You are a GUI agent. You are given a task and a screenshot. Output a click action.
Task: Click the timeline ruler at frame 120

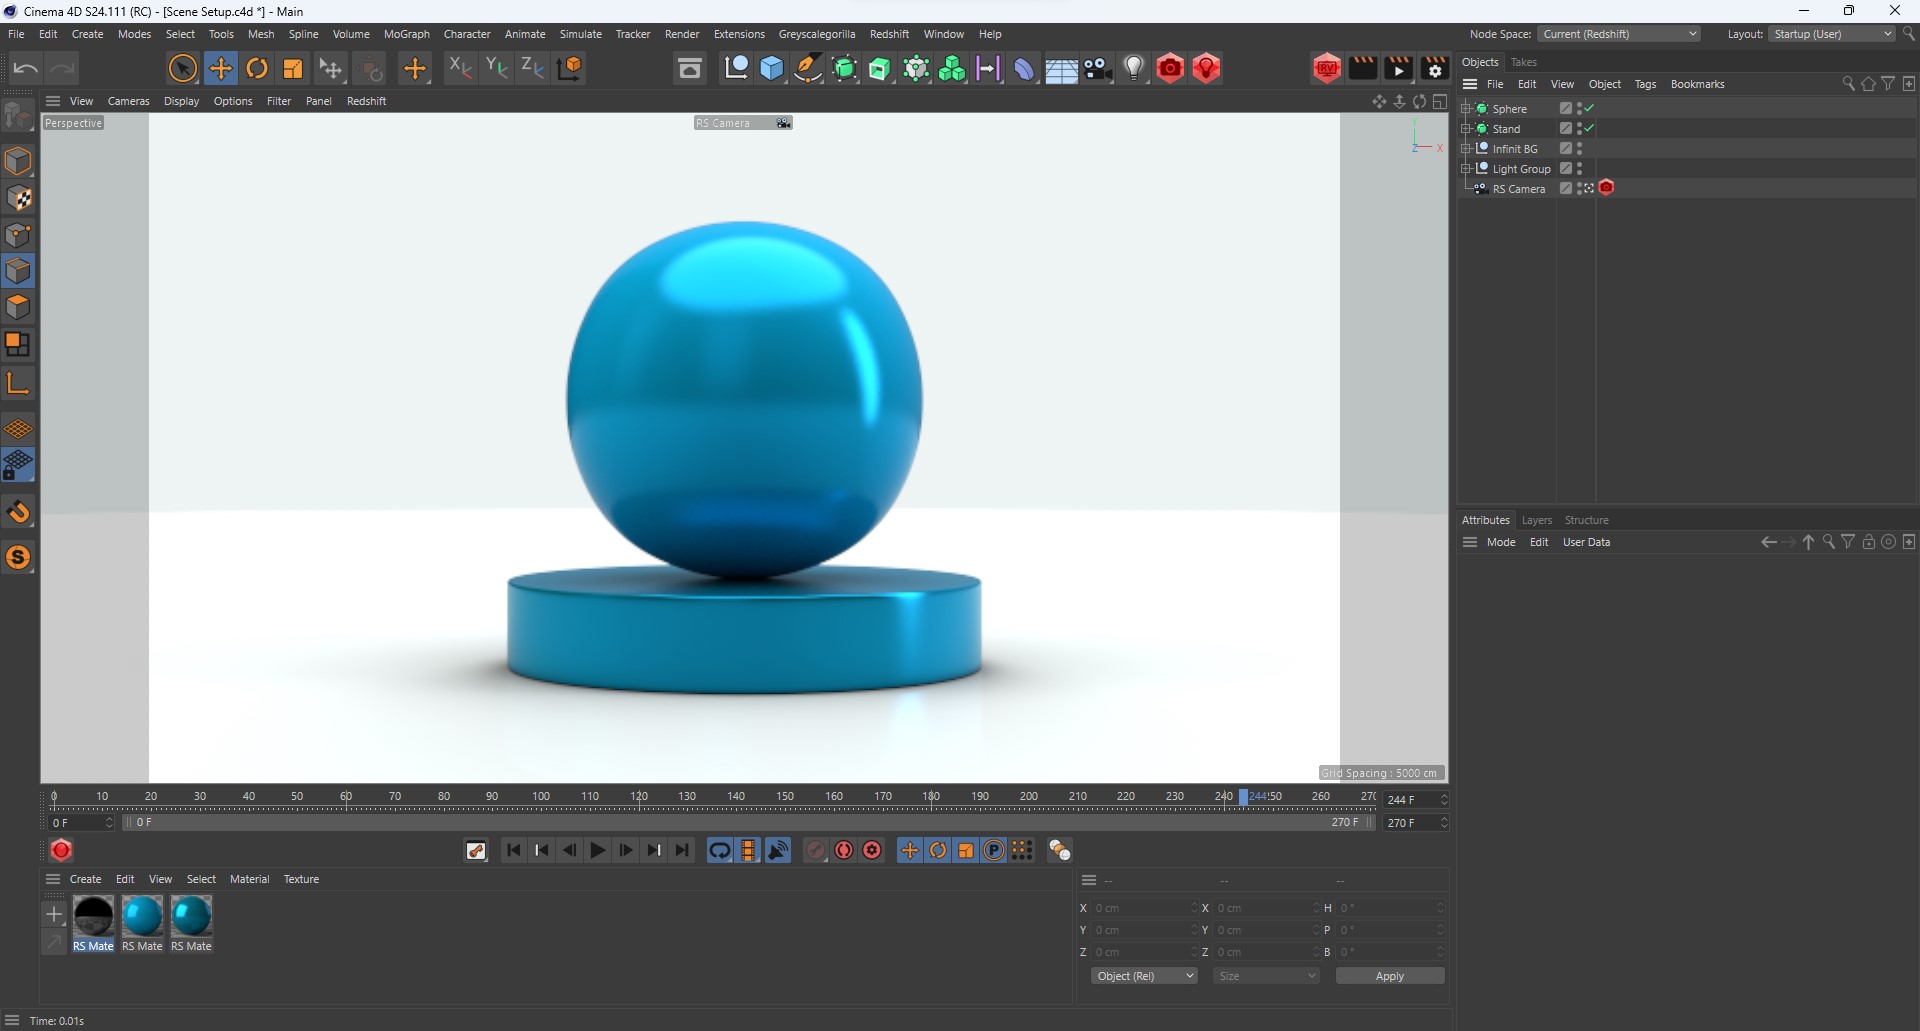click(638, 797)
